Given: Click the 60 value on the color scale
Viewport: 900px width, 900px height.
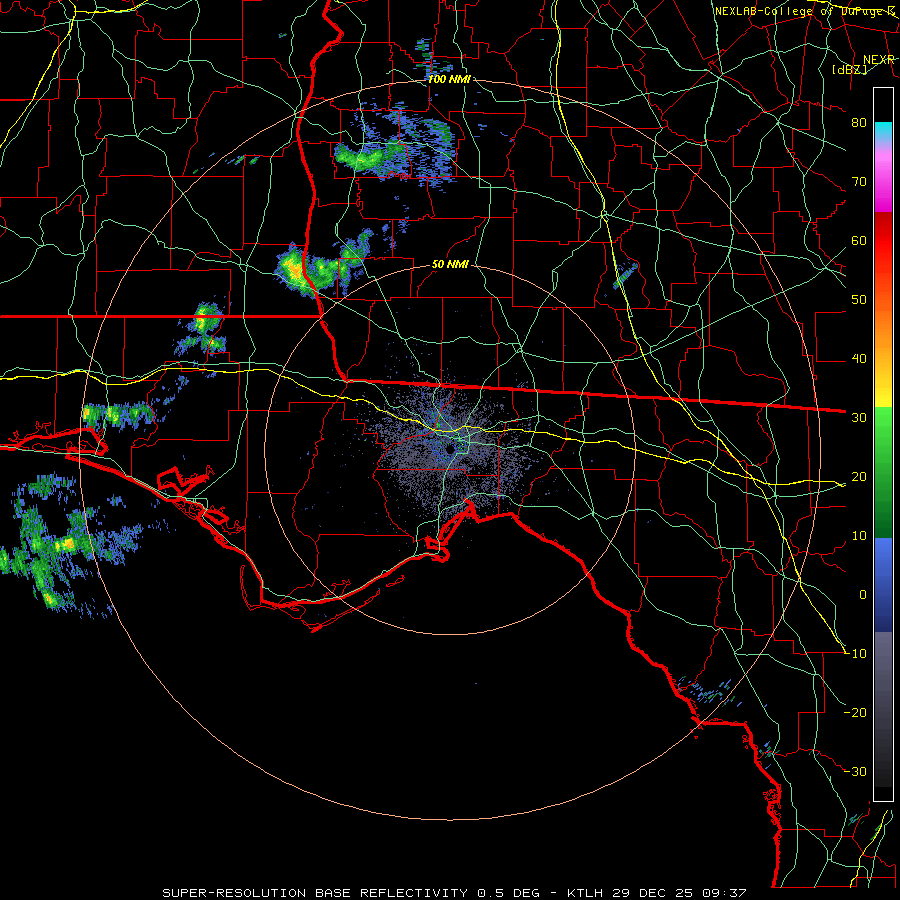Looking at the screenshot, I should click(x=859, y=241).
